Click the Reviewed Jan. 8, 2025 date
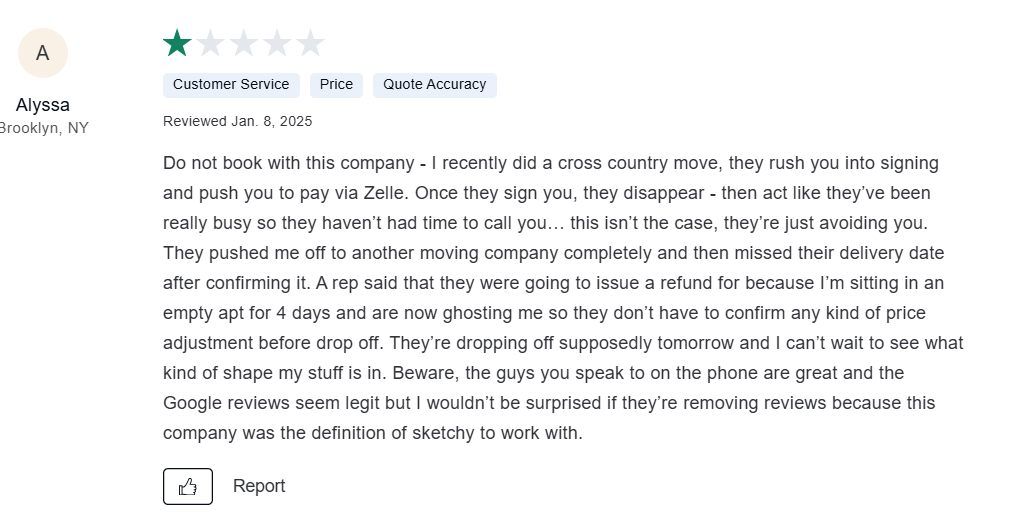 238,121
